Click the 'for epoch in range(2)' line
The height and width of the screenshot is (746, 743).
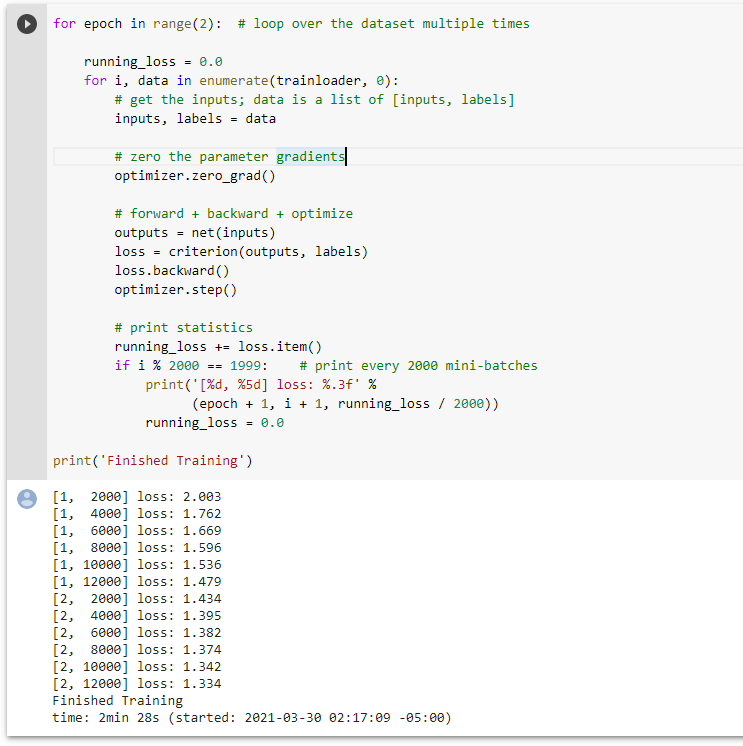[137, 24]
